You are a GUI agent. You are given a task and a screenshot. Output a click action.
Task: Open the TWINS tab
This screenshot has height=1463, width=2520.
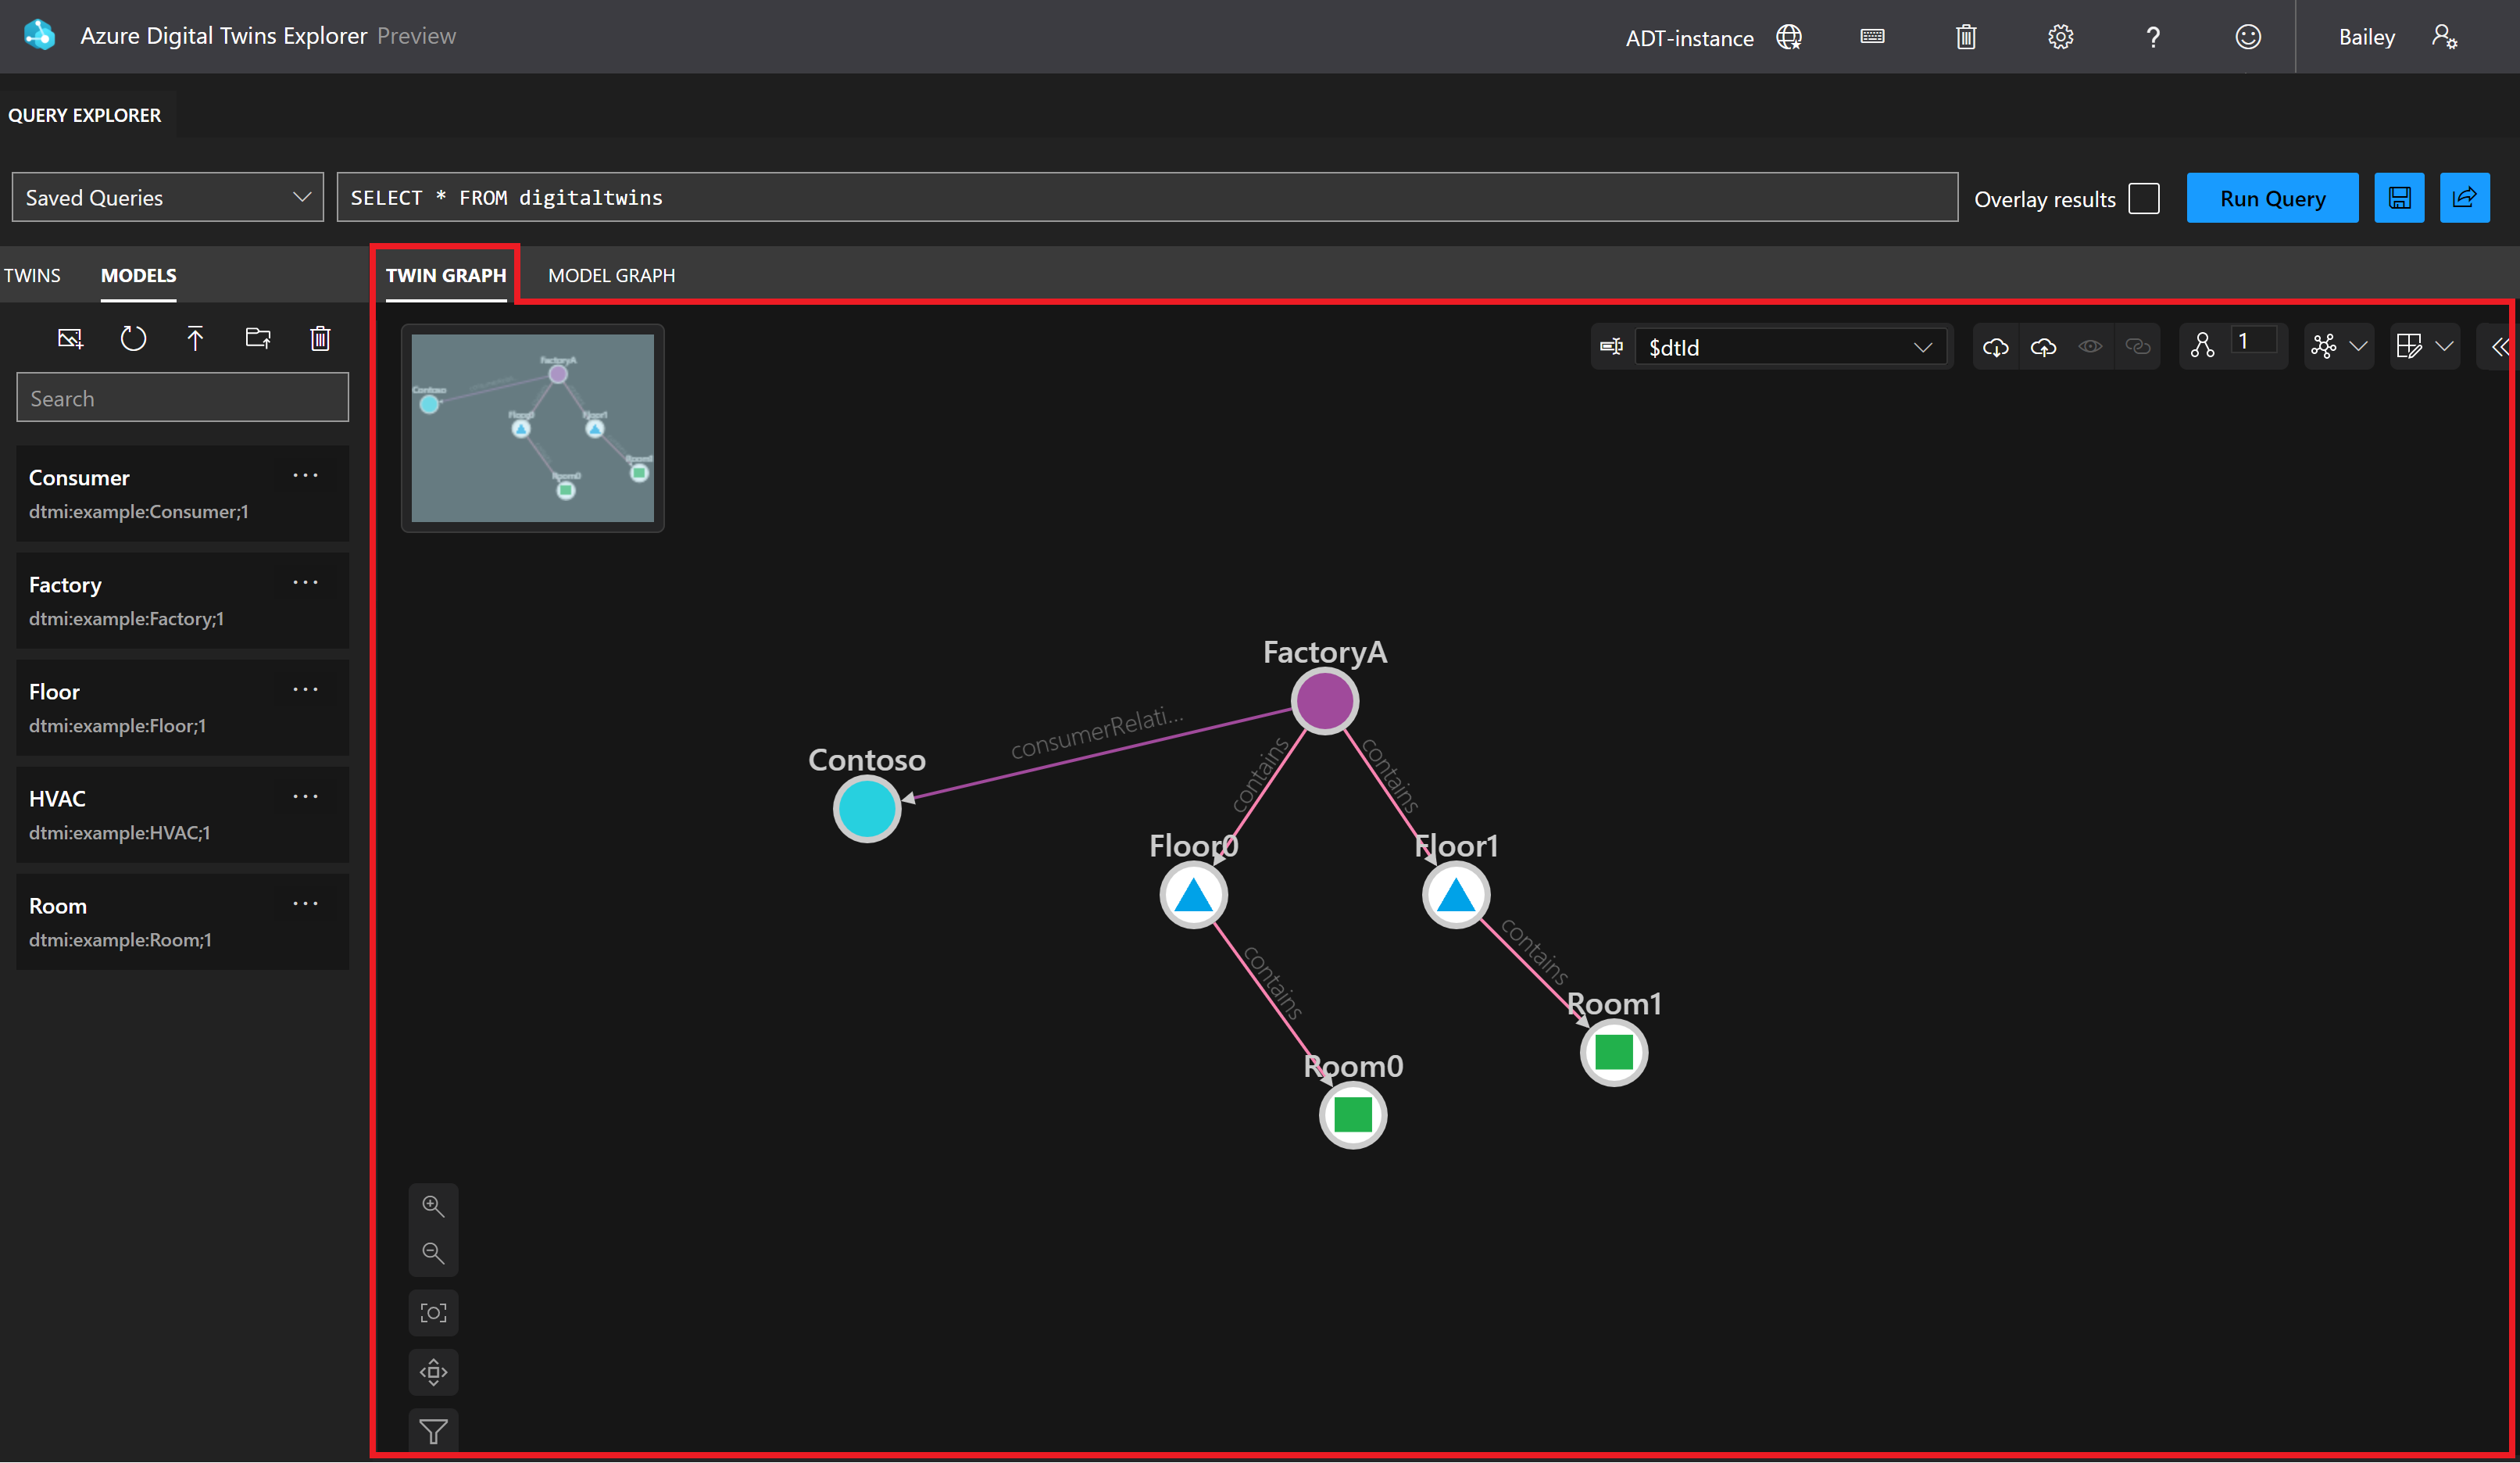(32, 275)
